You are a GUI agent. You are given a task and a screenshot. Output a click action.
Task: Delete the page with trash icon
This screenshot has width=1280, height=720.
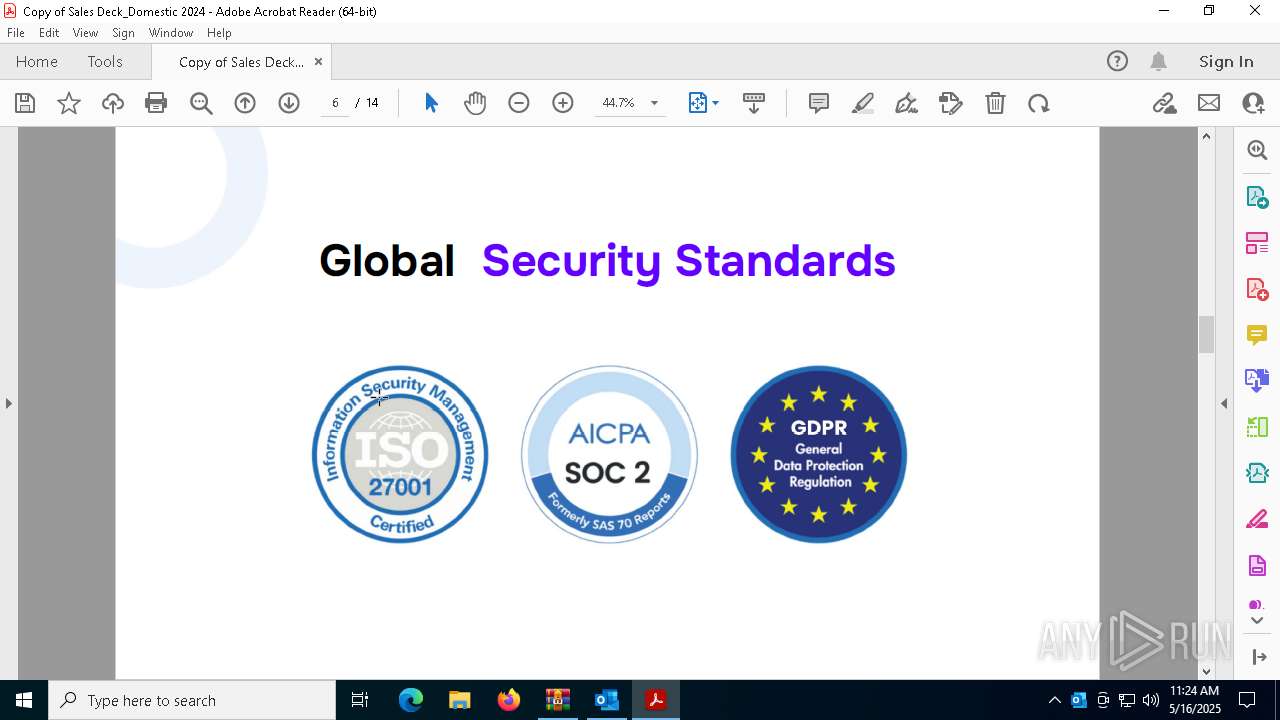click(995, 103)
